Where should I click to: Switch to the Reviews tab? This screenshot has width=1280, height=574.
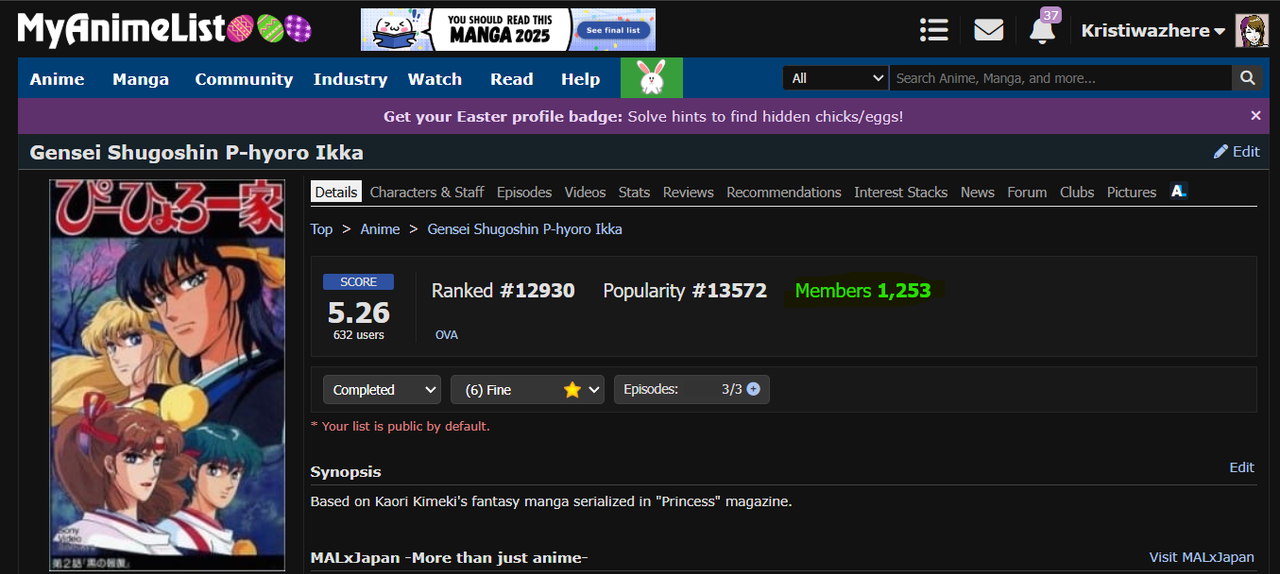[689, 192]
